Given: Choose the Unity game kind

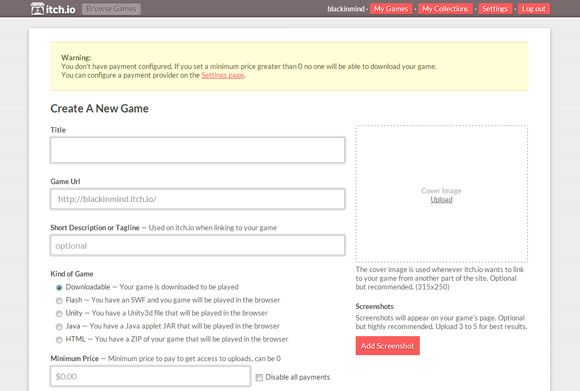Looking at the screenshot, I should tap(59, 314).
